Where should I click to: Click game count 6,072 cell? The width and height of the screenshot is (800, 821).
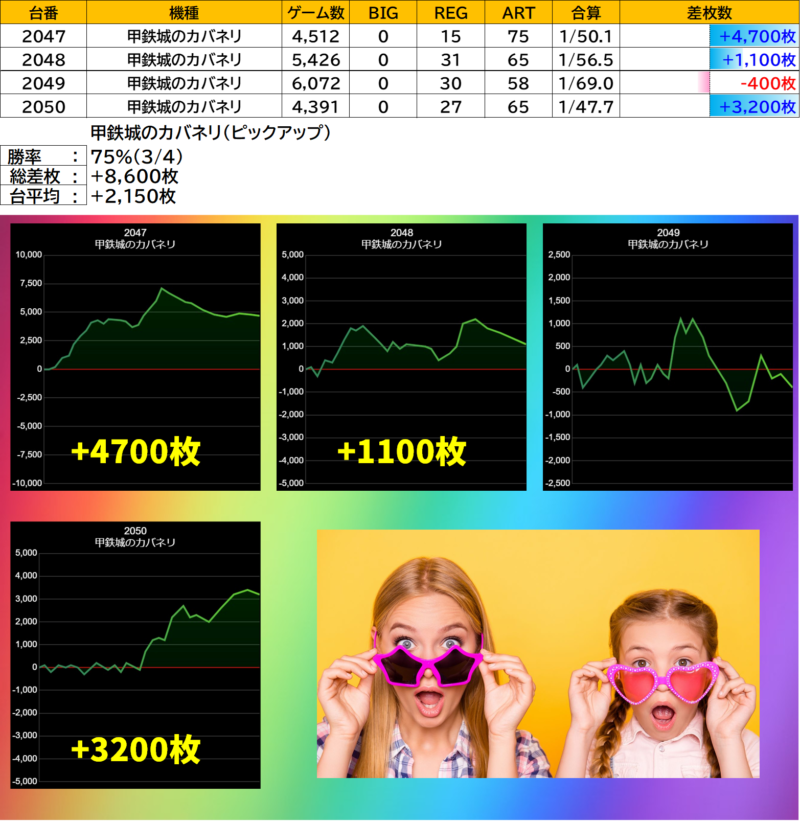coord(316,83)
